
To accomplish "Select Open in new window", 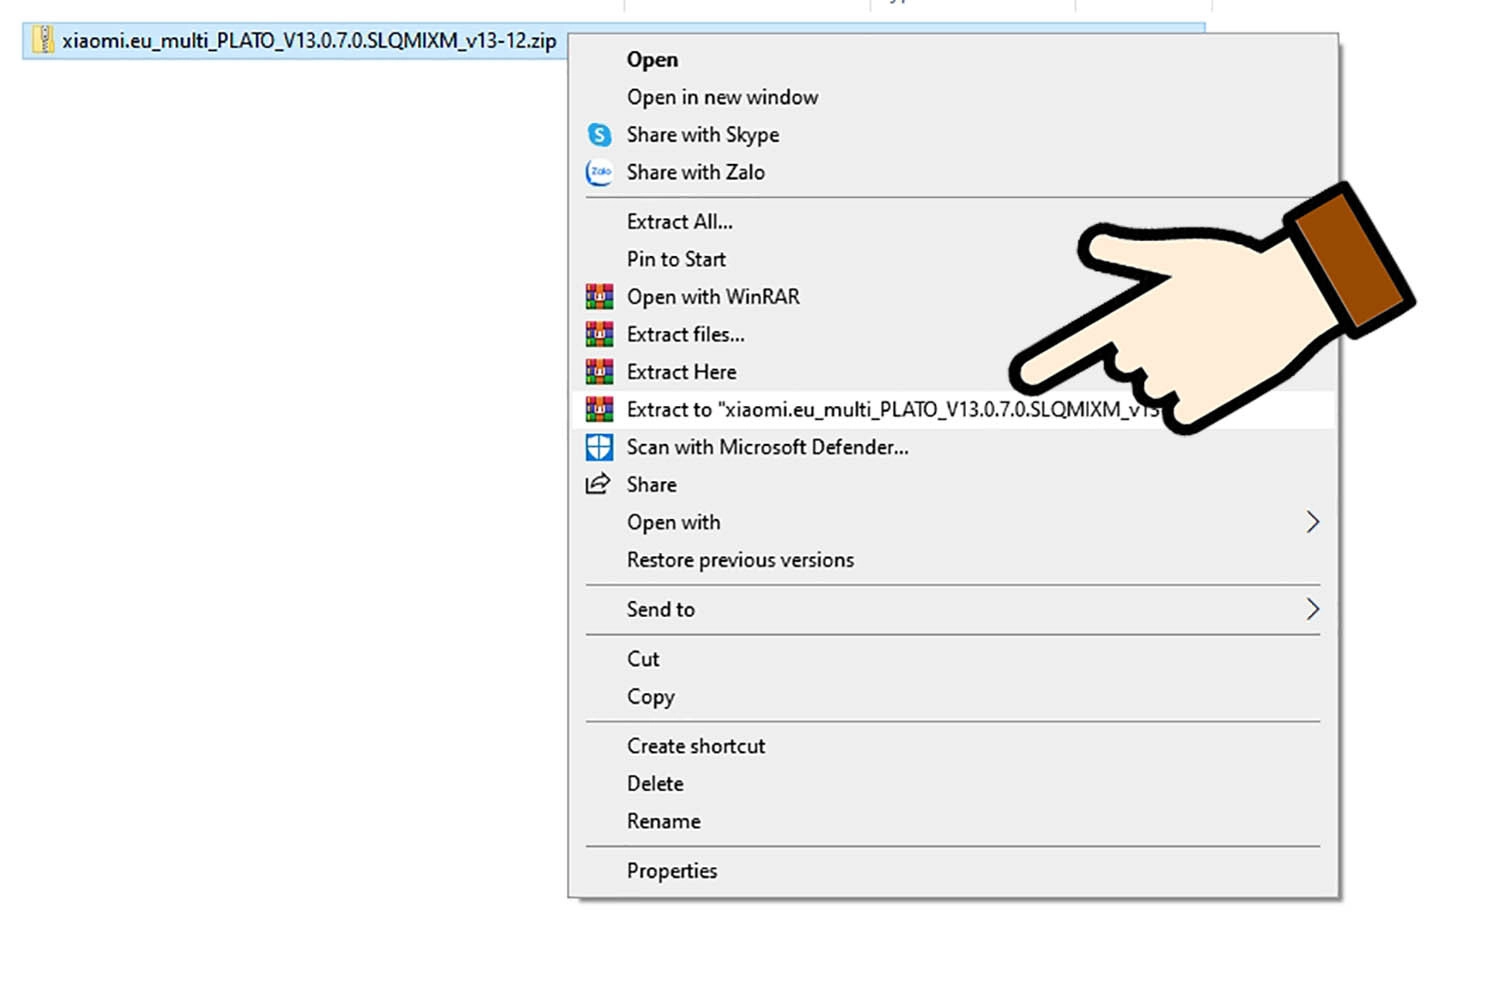I will (954, 97).
